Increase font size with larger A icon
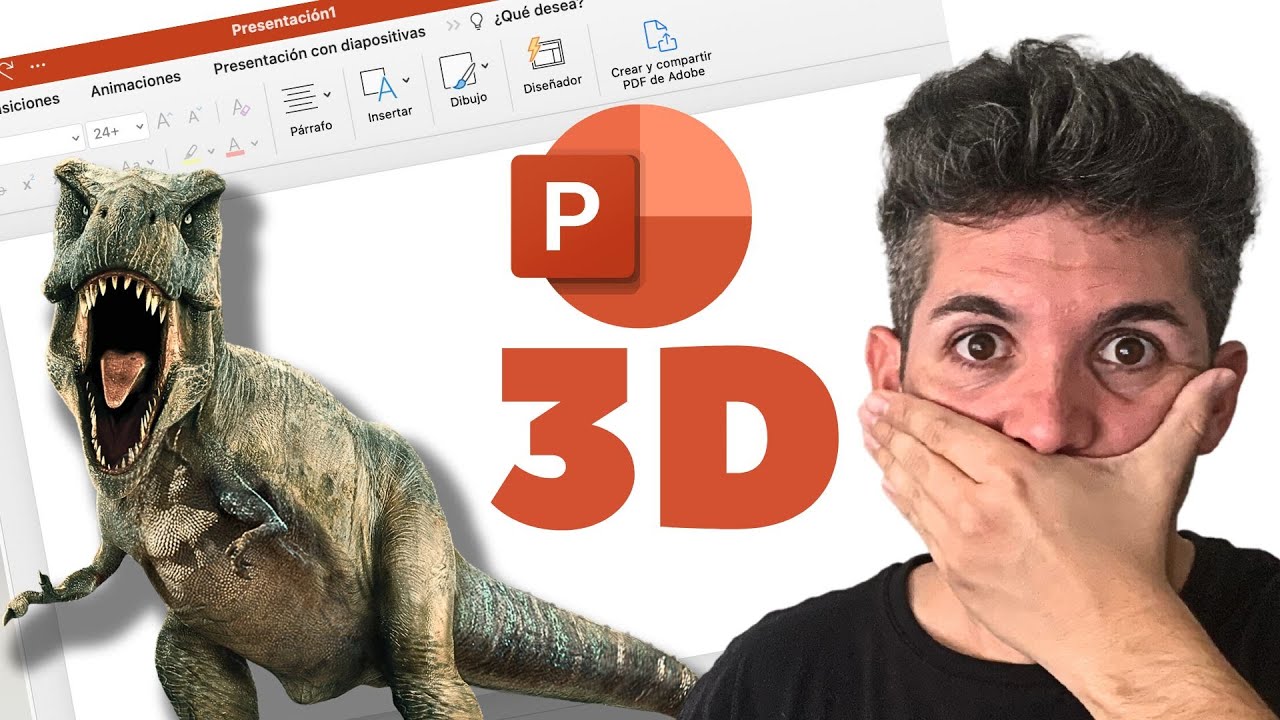1280x720 pixels. click(165, 118)
